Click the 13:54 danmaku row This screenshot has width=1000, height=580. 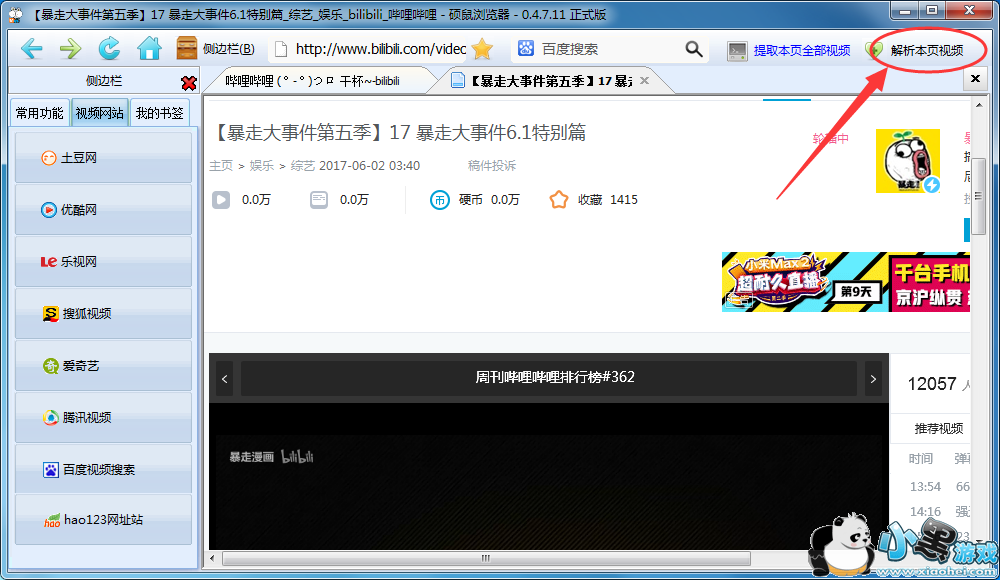[939, 487]
